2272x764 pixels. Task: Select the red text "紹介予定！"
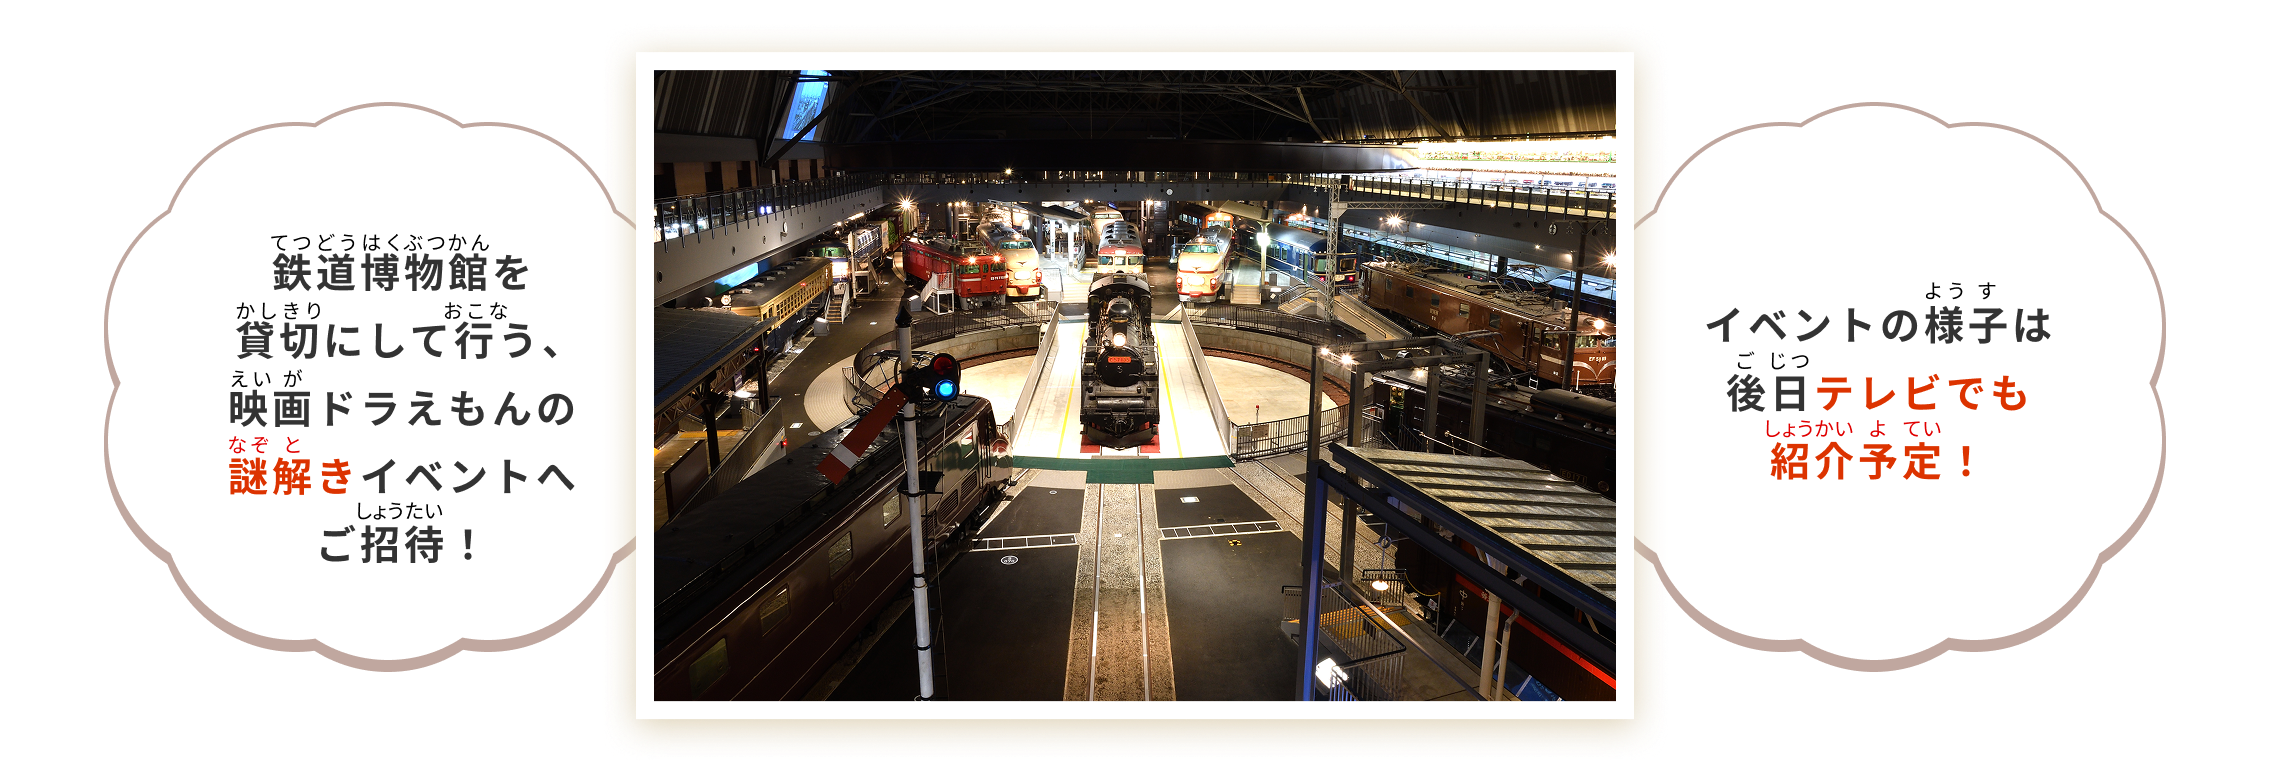point(1875,461)
